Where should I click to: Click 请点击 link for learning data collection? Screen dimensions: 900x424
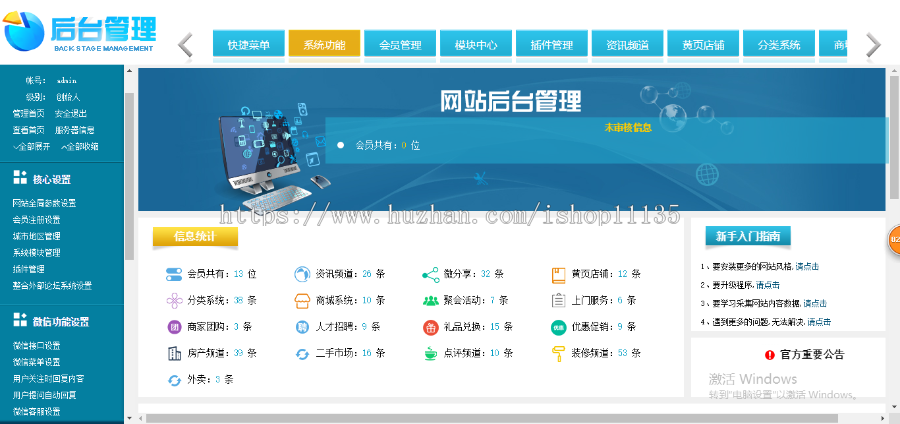[x=814, y=303]
